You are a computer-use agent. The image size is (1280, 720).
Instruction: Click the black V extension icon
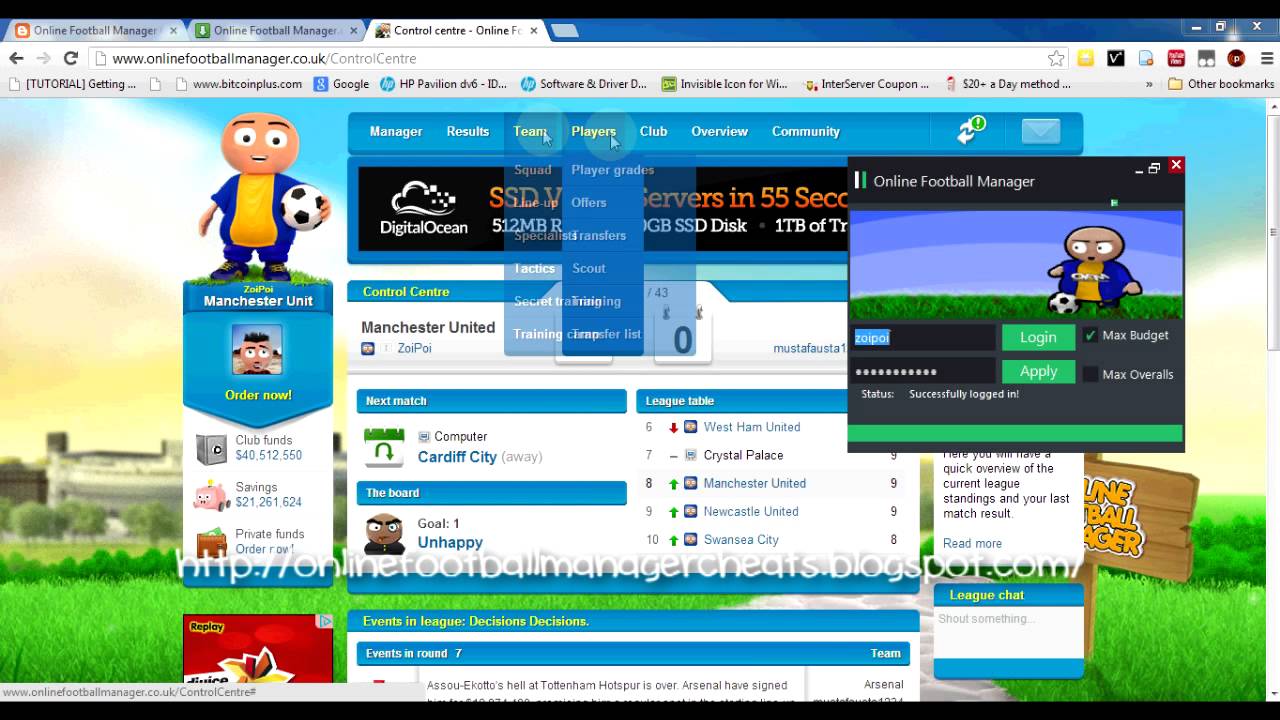click(x=1115, y=58)
